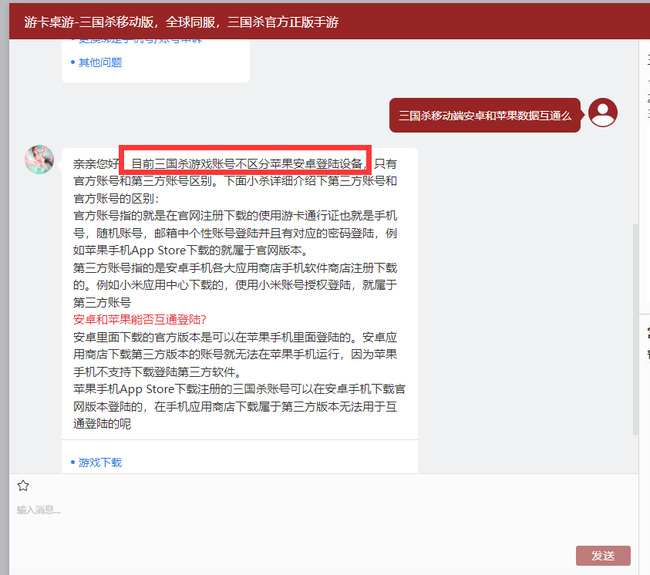
Task: Click the sent message 三国杀移动端安卓和苹果数据互通么
Action: click(485, 116)
